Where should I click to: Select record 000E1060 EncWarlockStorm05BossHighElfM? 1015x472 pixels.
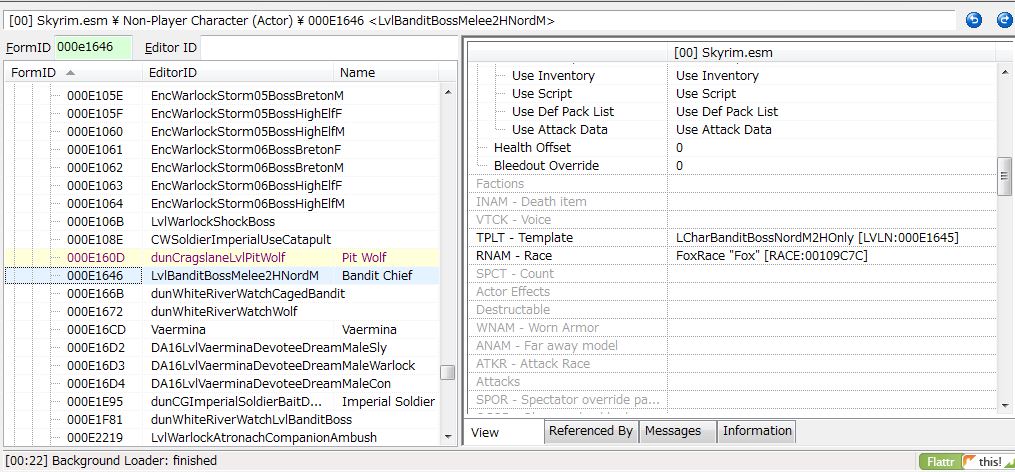[222, 131]
